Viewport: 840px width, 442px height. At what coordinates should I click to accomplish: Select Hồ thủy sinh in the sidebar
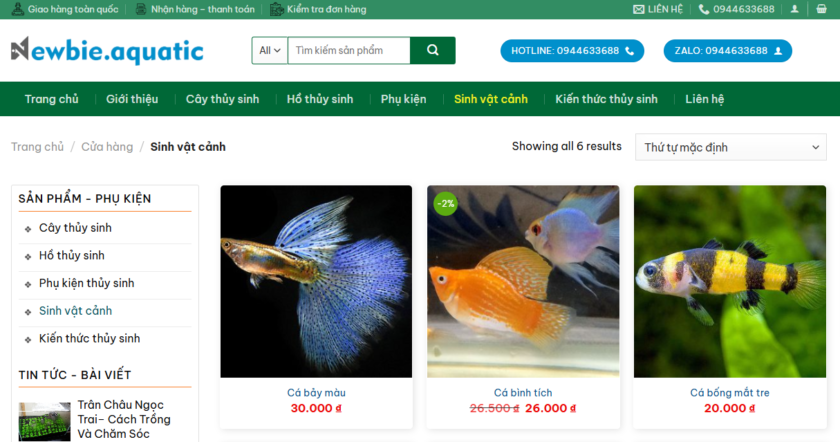tap(72, 256)
